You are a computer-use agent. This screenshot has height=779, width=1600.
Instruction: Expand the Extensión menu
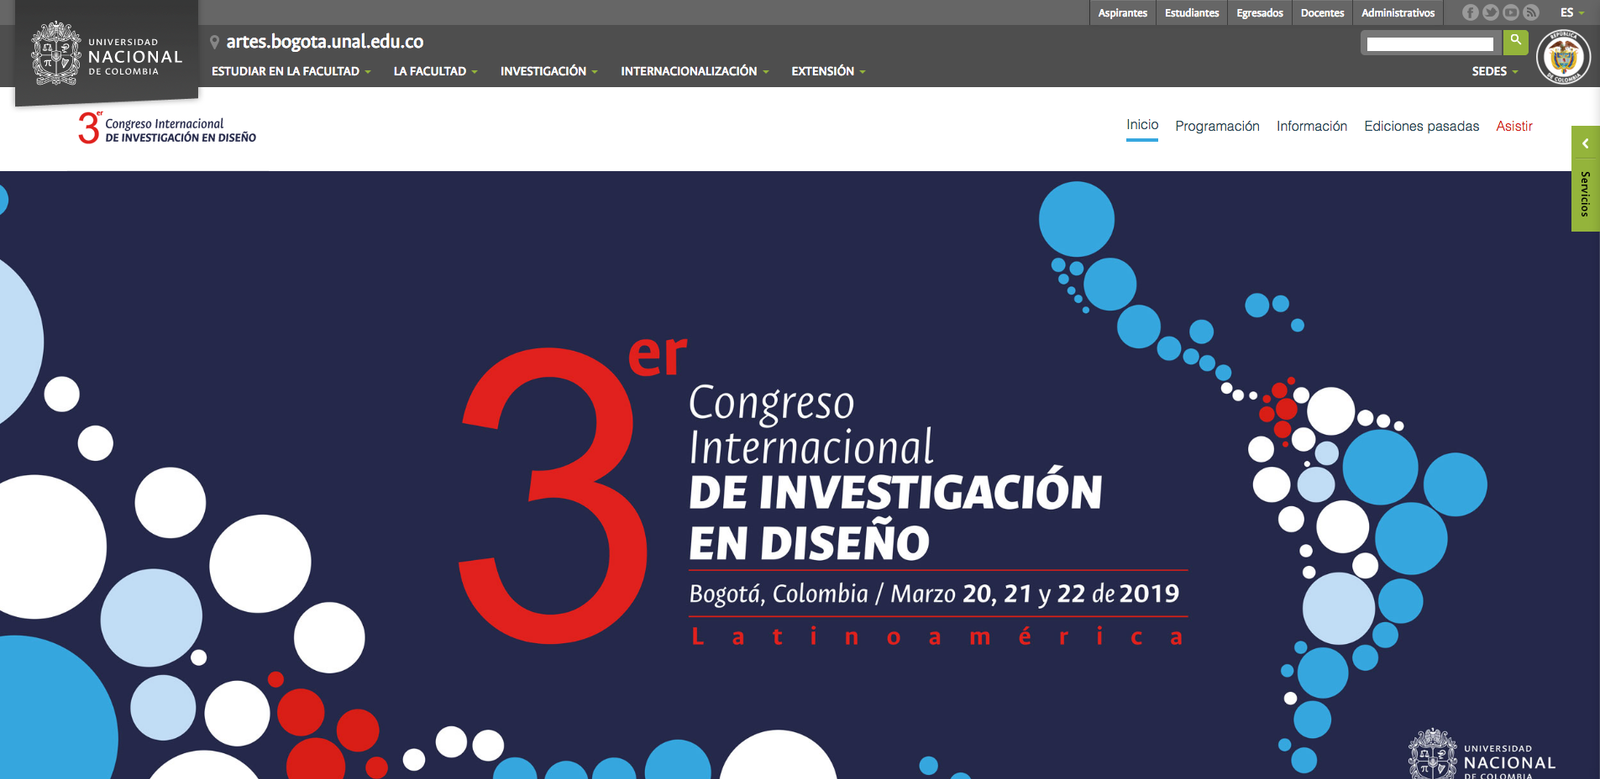(828, 71)
